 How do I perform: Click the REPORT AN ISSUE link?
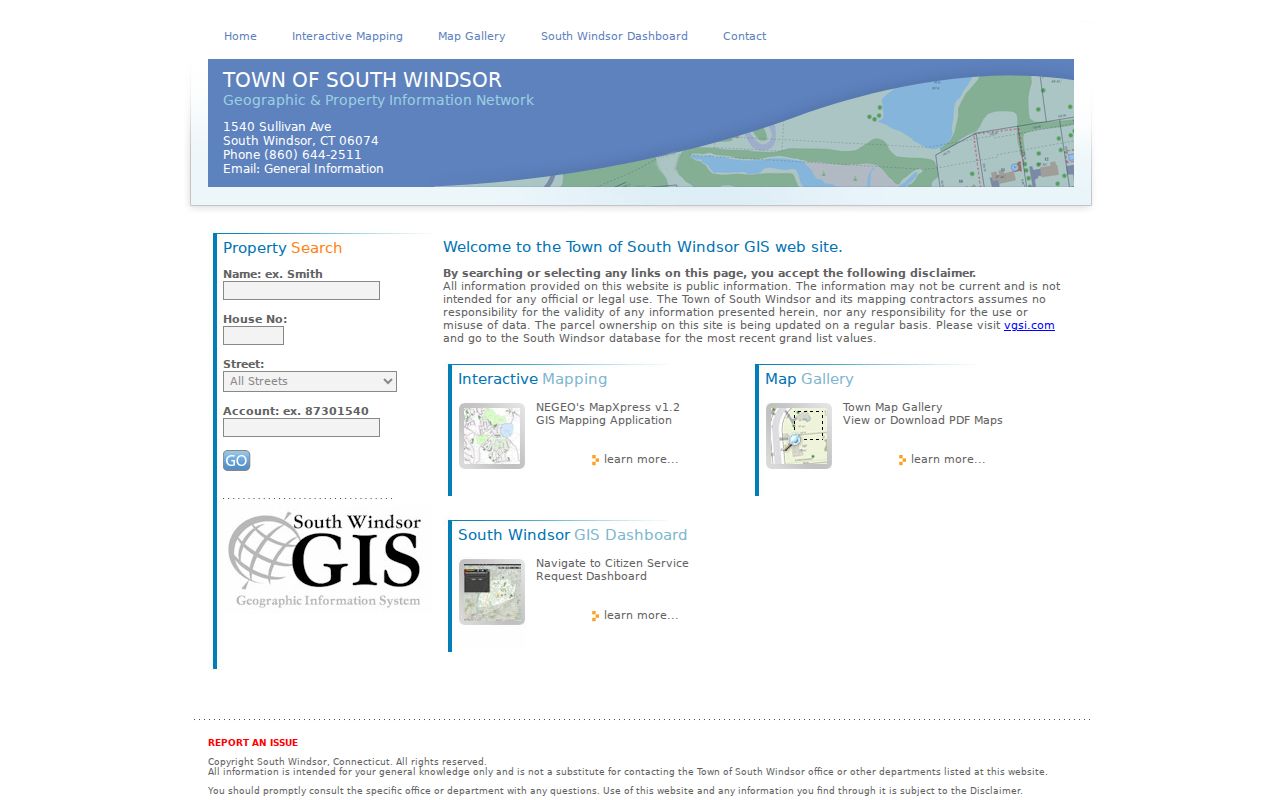click(253, 743)
